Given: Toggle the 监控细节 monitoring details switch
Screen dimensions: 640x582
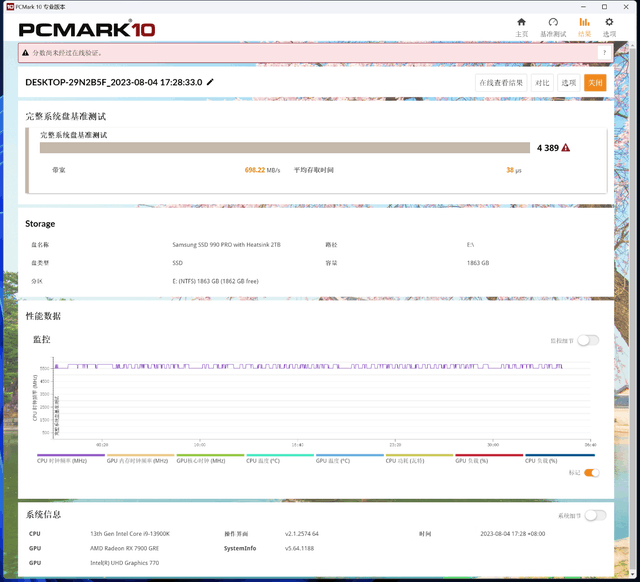Looking at the screenshot, I should tap(588, 340).
